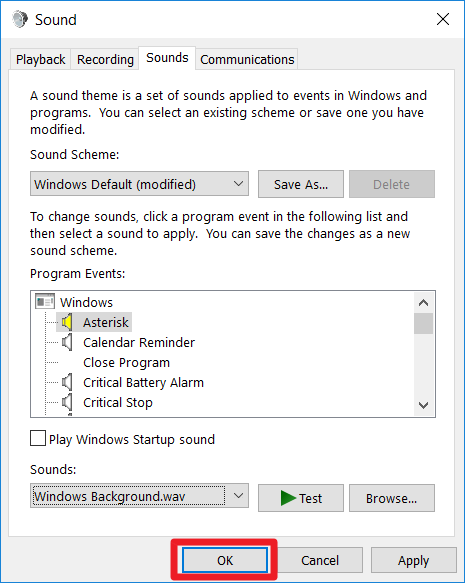Click the speaker icon next to Calendar Reminder

[67, 342]
